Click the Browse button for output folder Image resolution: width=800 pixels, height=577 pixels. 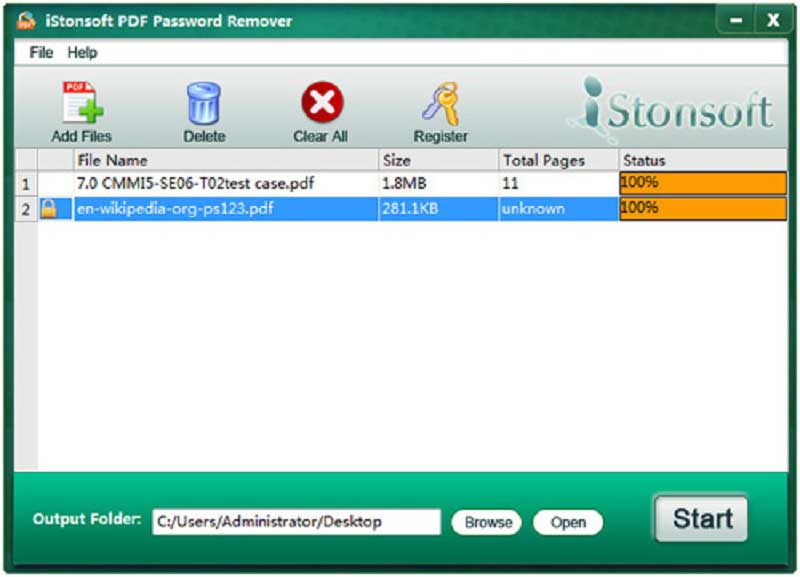click(x=486, y=521)
